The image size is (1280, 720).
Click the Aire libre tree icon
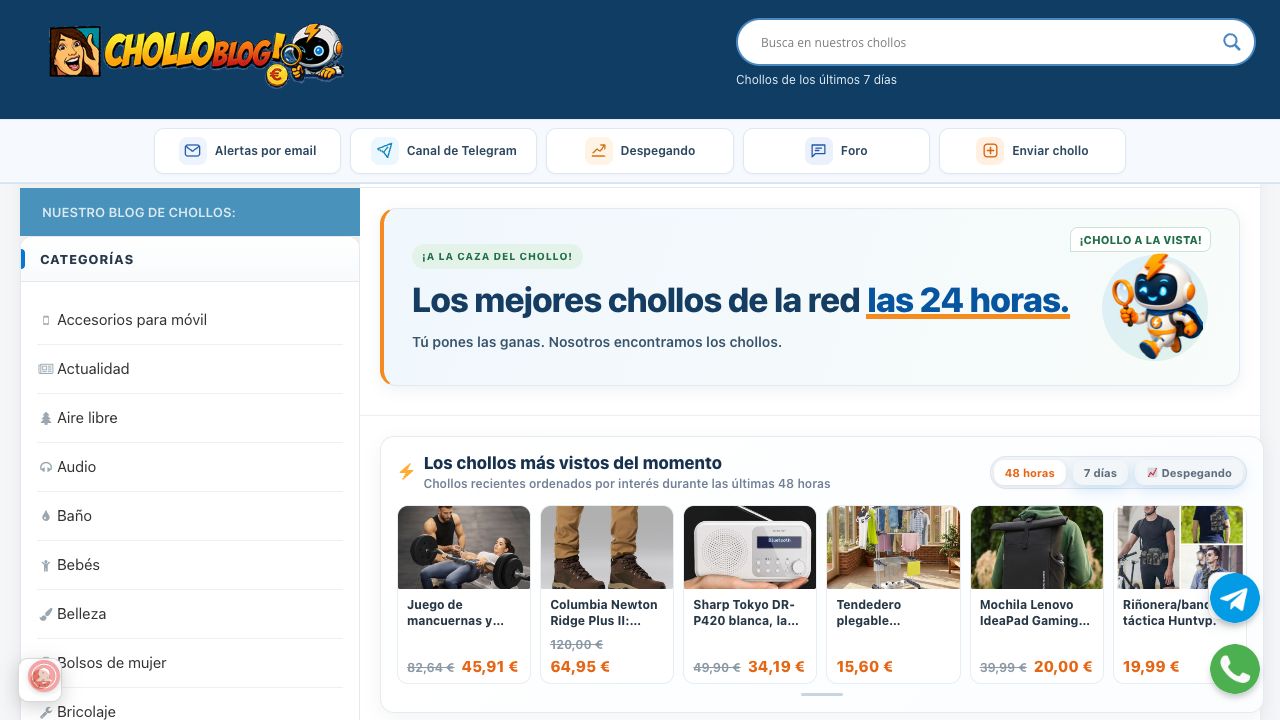[46, 419]
